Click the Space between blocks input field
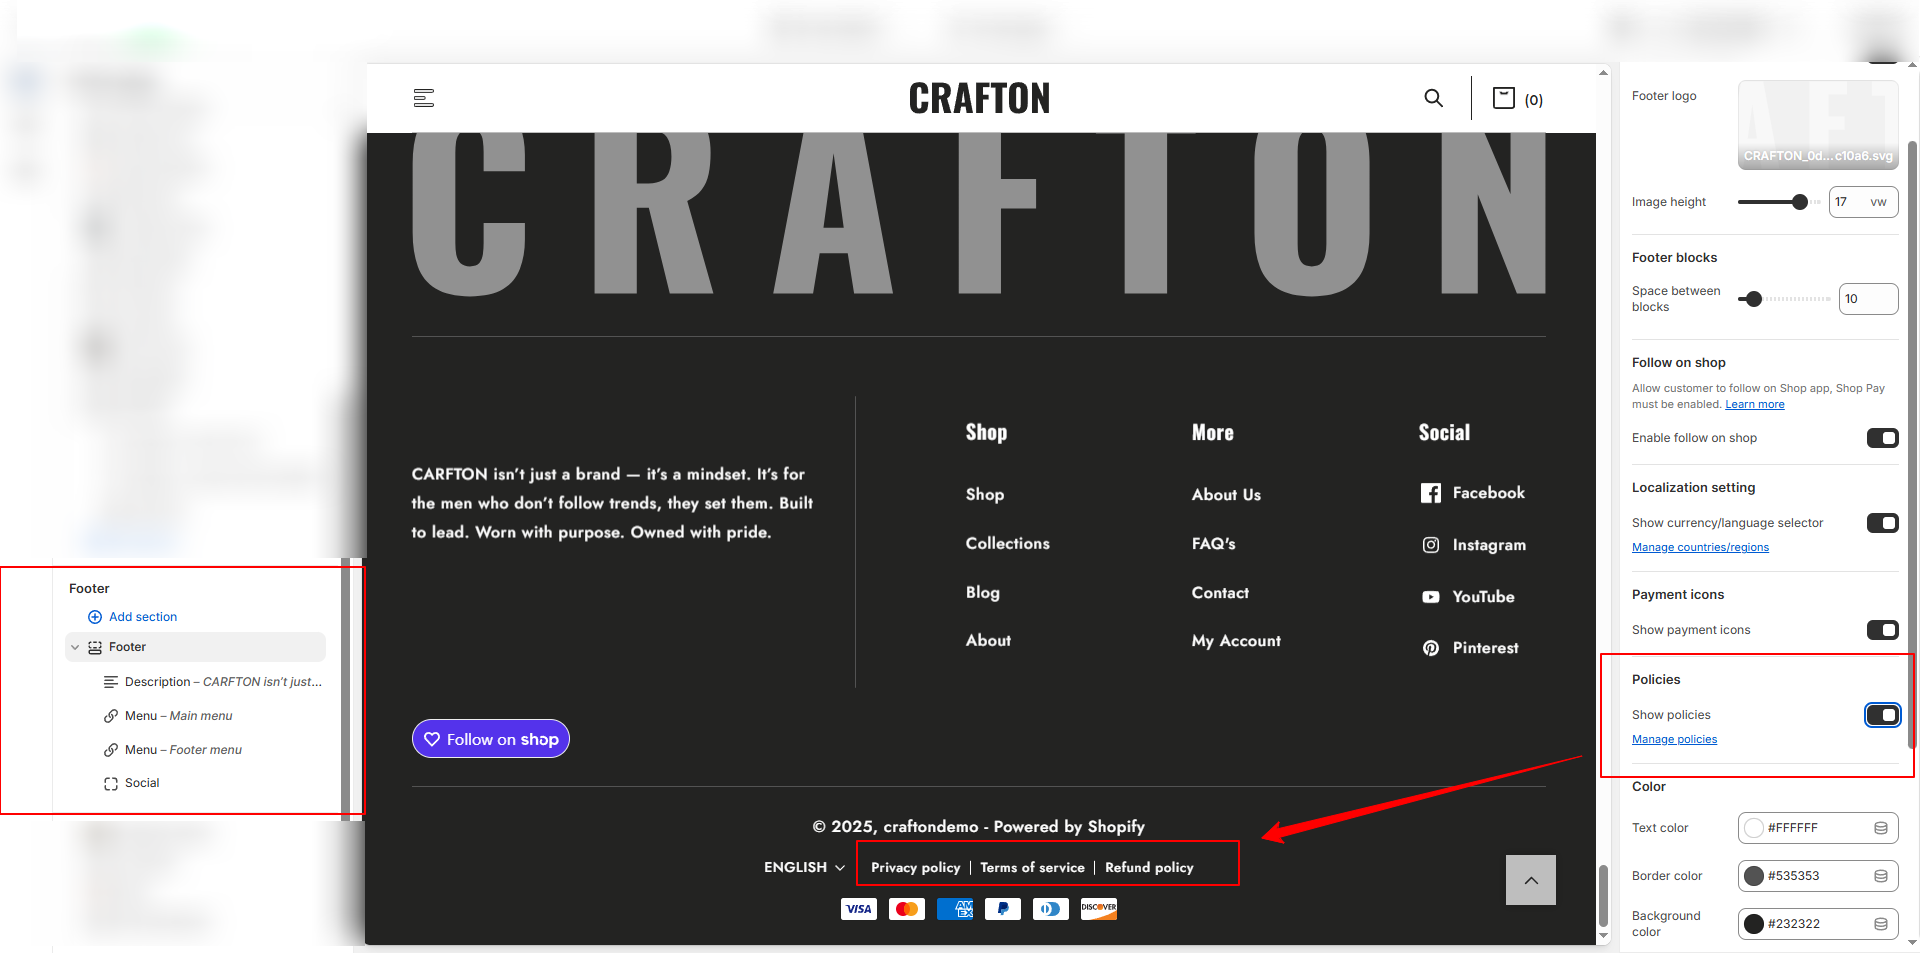 point(1867,299)
